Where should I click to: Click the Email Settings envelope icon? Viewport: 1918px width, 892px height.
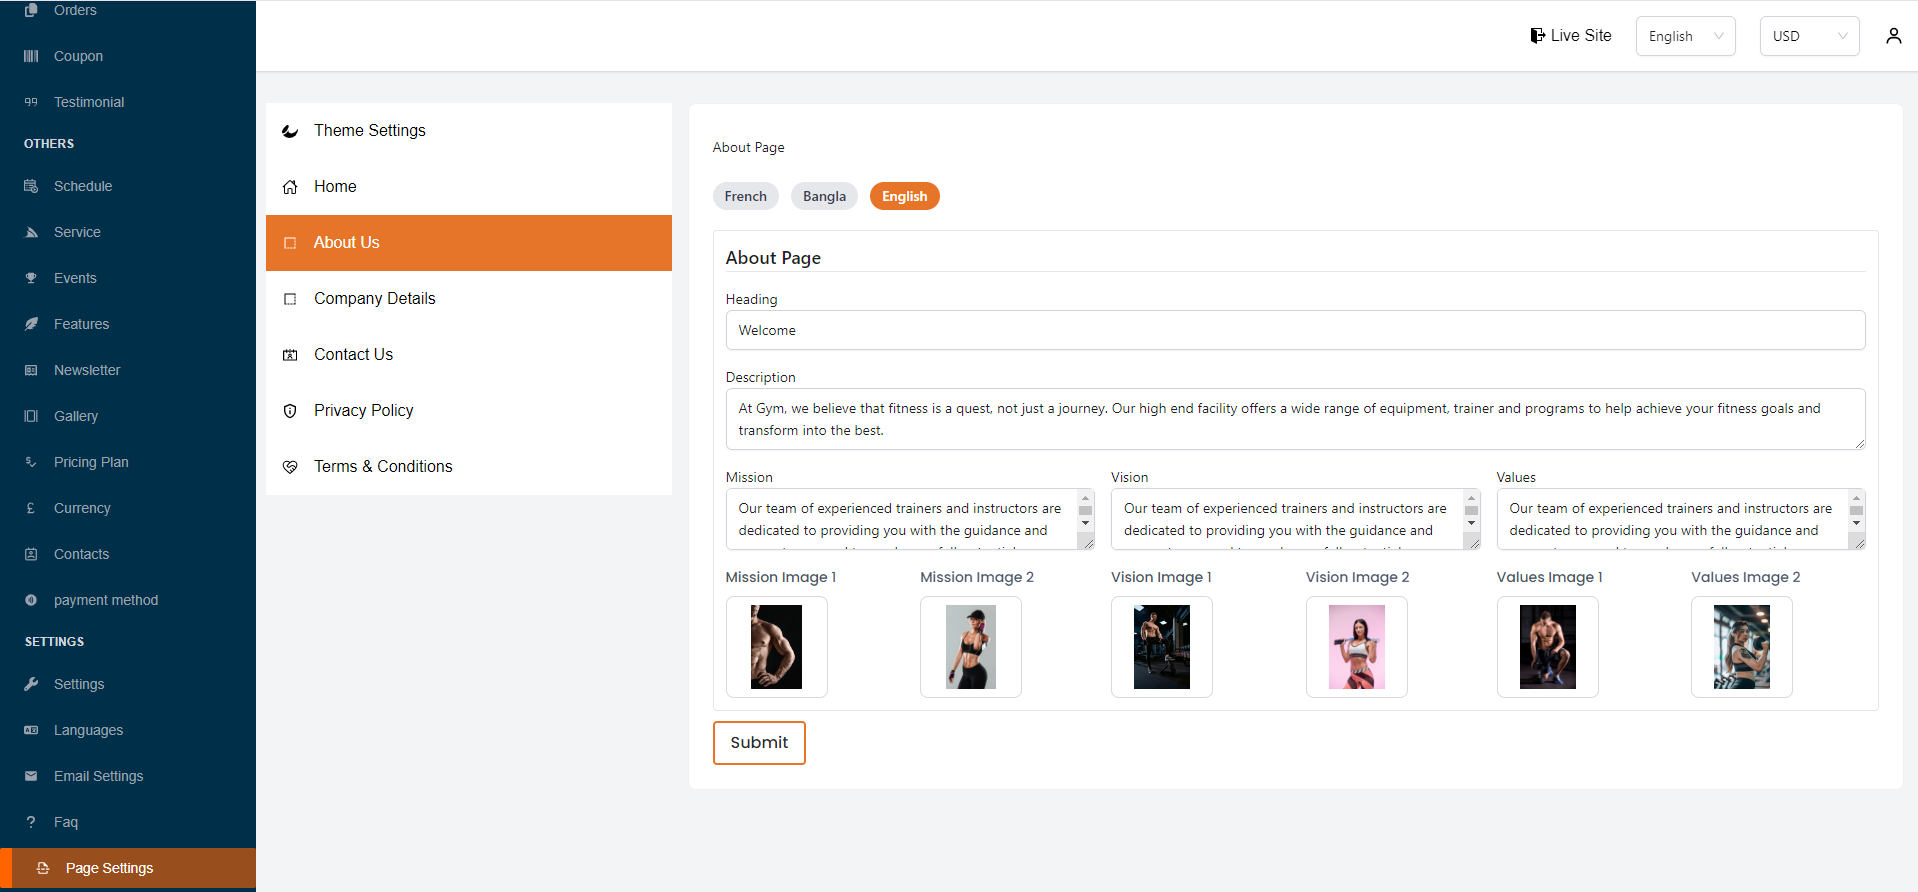(x=31, y=776)
